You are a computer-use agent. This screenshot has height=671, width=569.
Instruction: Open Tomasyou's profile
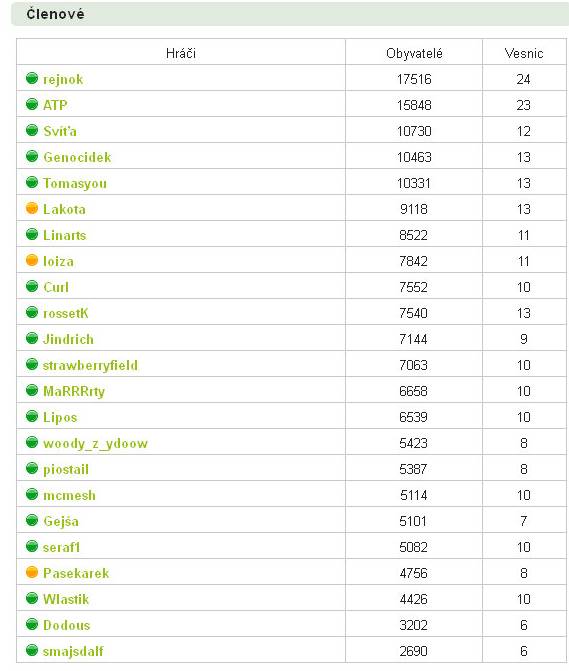75,184
